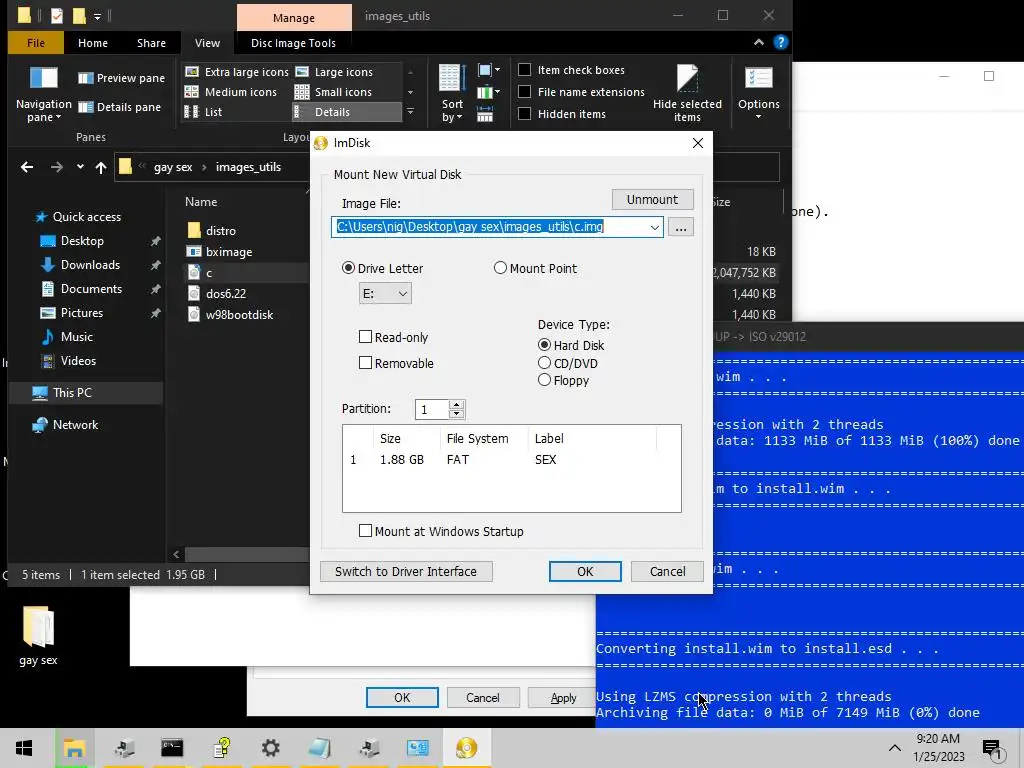Go up one folder level
The height and width of the screenshot is (768, 1024).
[x=101, y=167]
